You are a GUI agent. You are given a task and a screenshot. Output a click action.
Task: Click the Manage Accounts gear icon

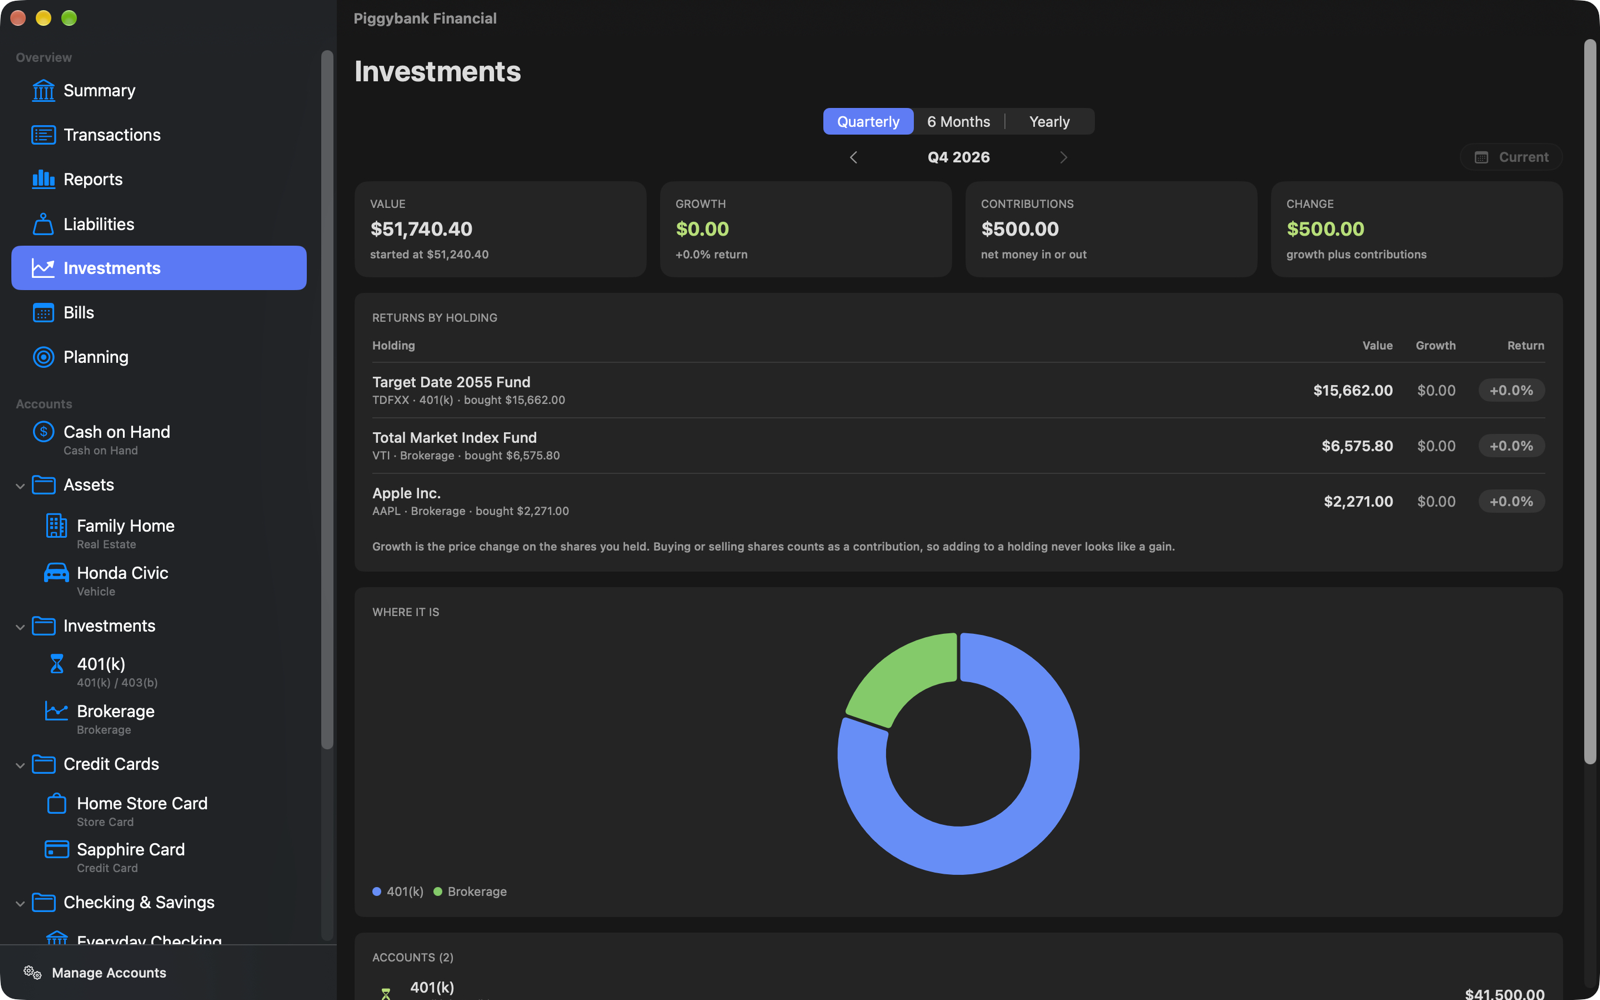pyautogui.click(x=32, y=973)
